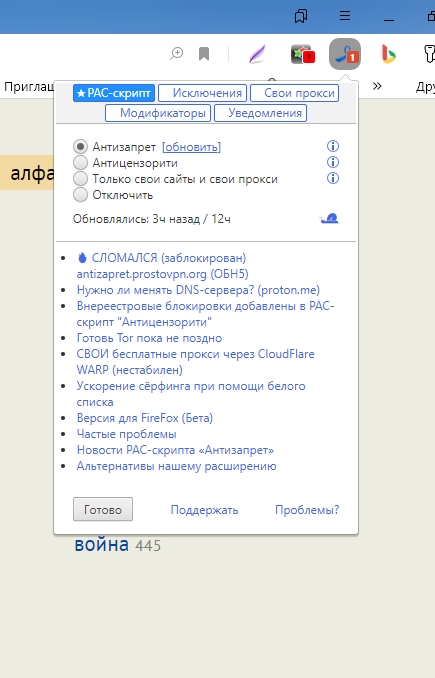Click the Готово button
435x678 pixels.
[103, 509]
